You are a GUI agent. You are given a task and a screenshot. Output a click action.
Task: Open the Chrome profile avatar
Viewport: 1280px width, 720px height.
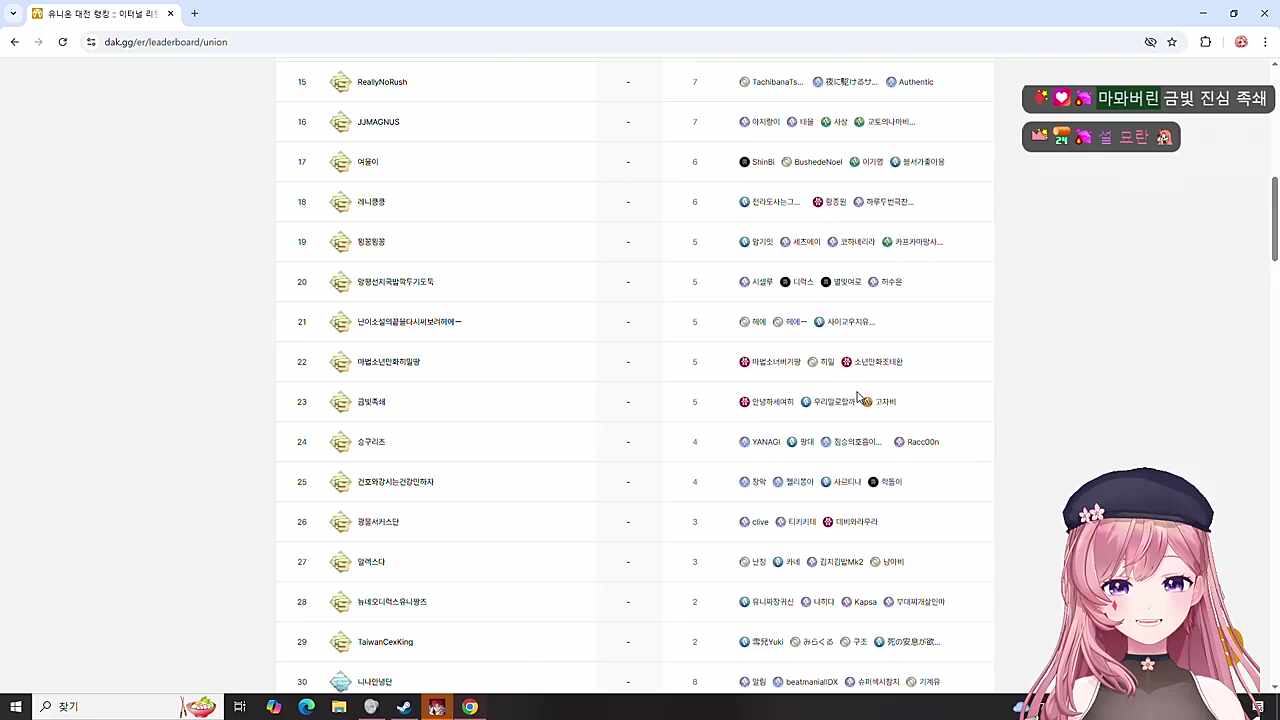coord(1241,42)
